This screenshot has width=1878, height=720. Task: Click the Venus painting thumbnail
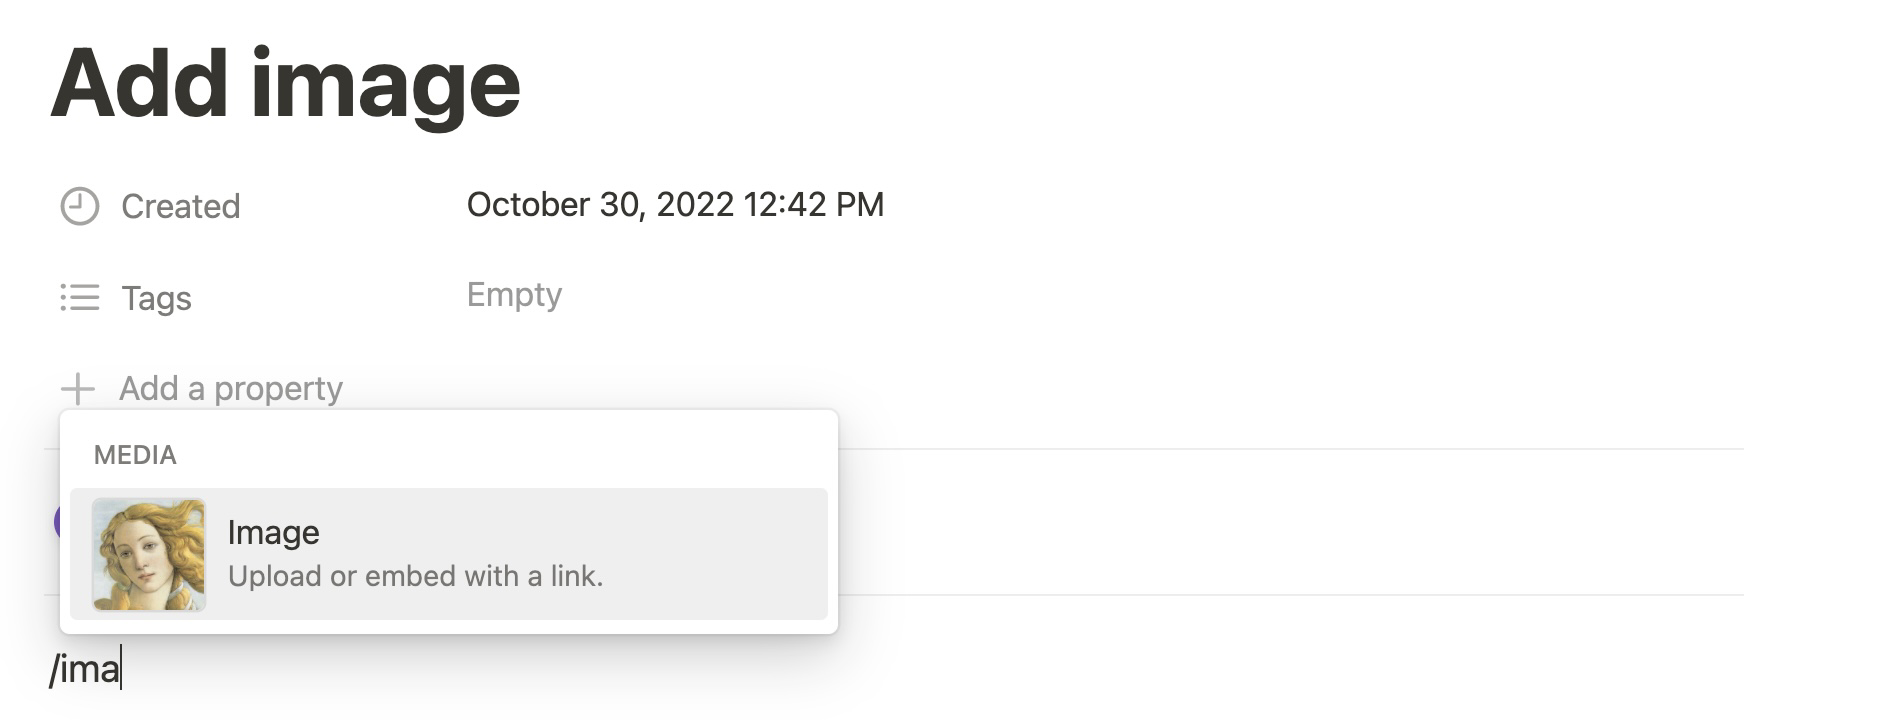click(149, 554)
